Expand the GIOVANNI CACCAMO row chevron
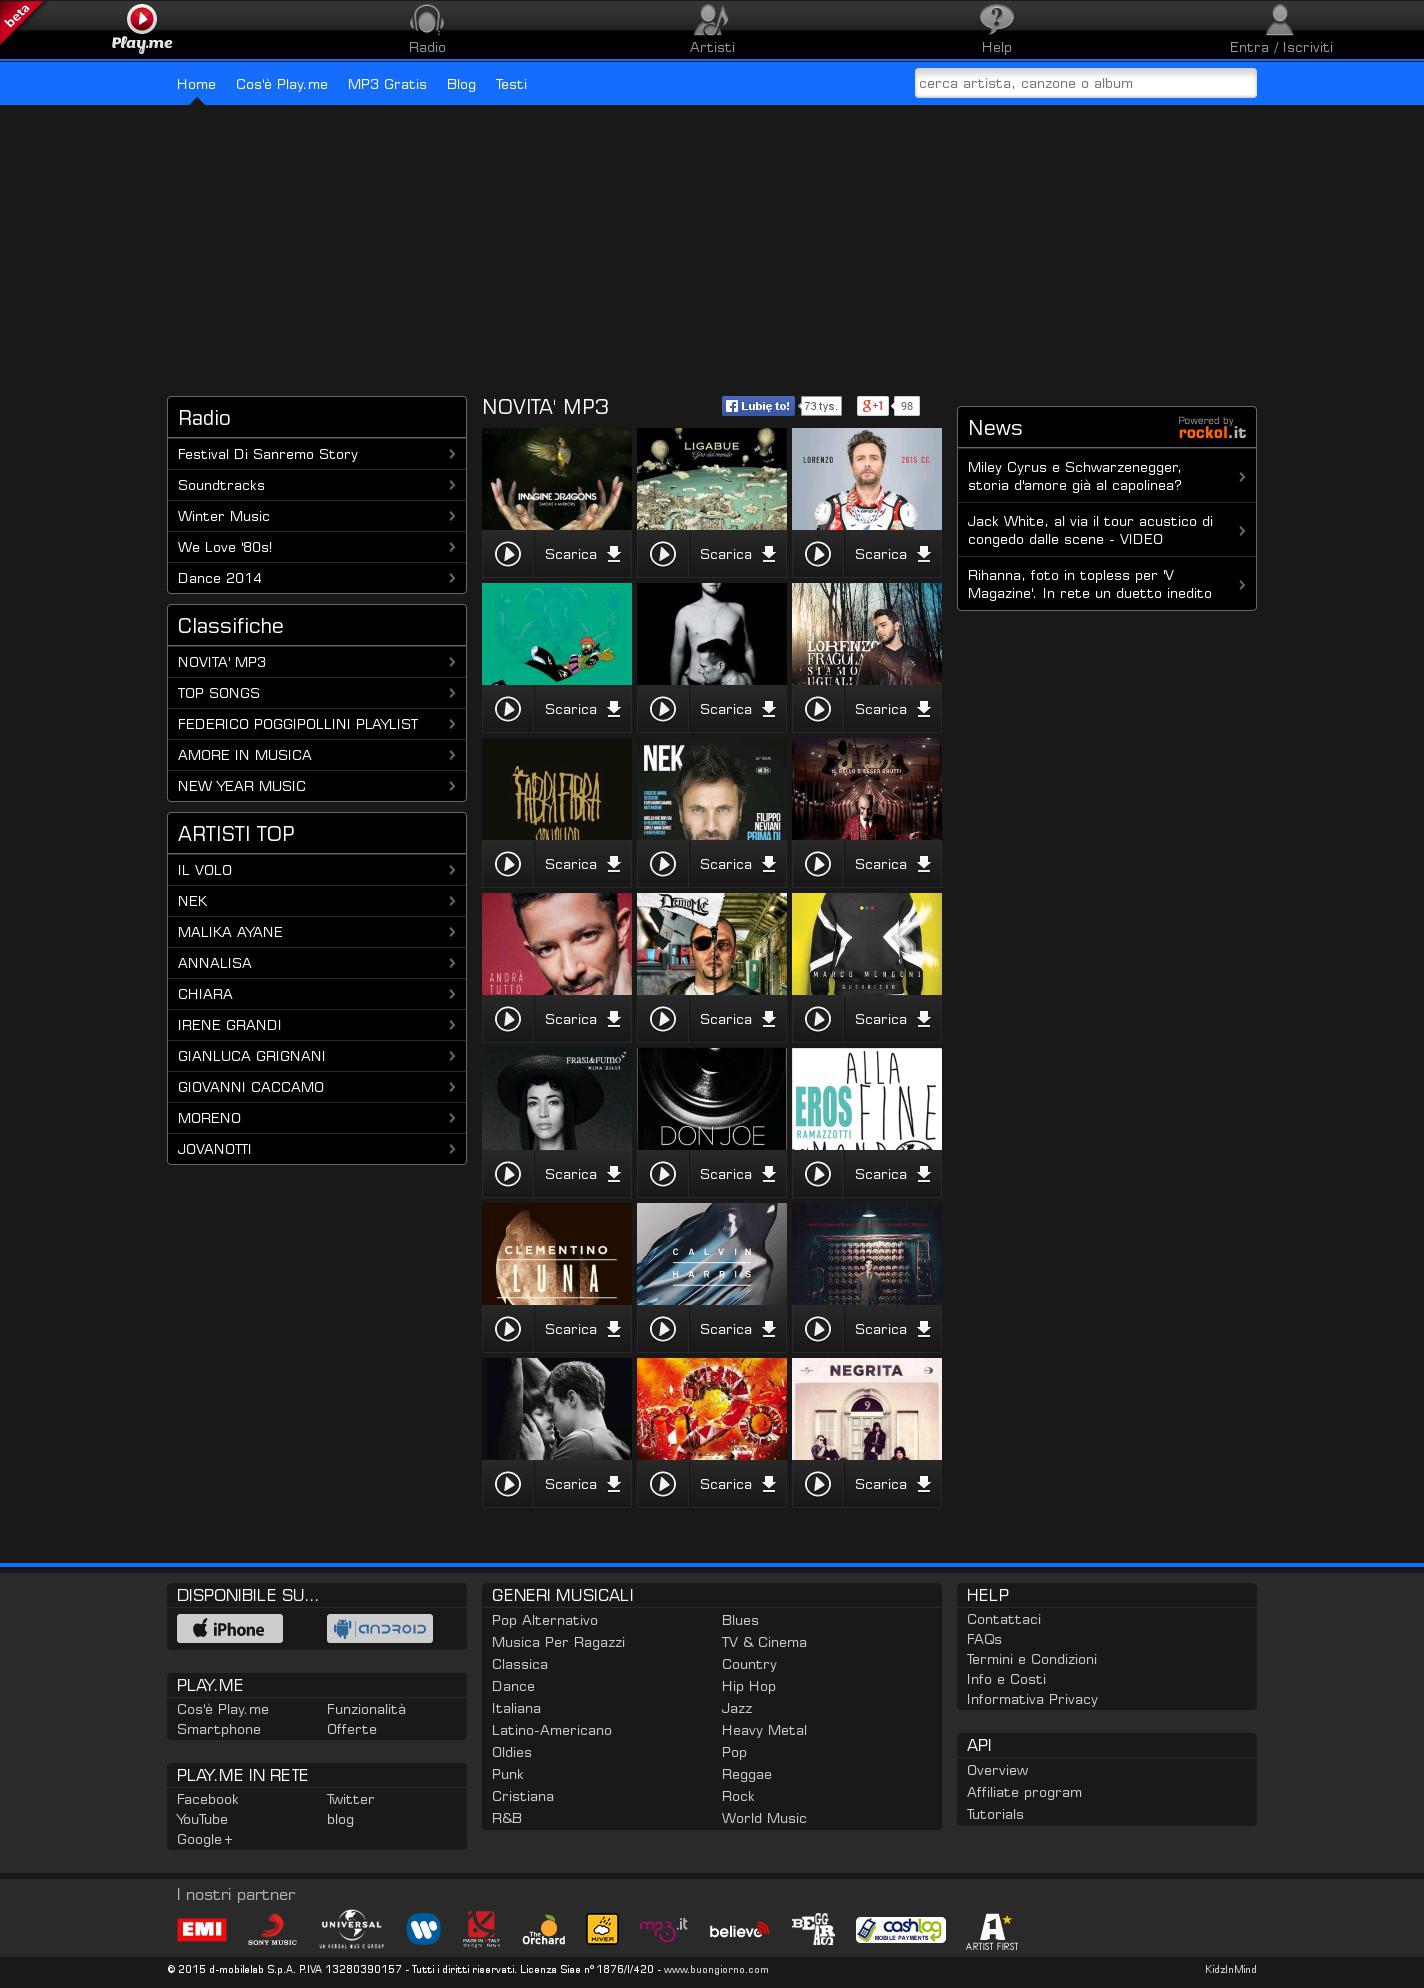 (x=452, y=1087)
